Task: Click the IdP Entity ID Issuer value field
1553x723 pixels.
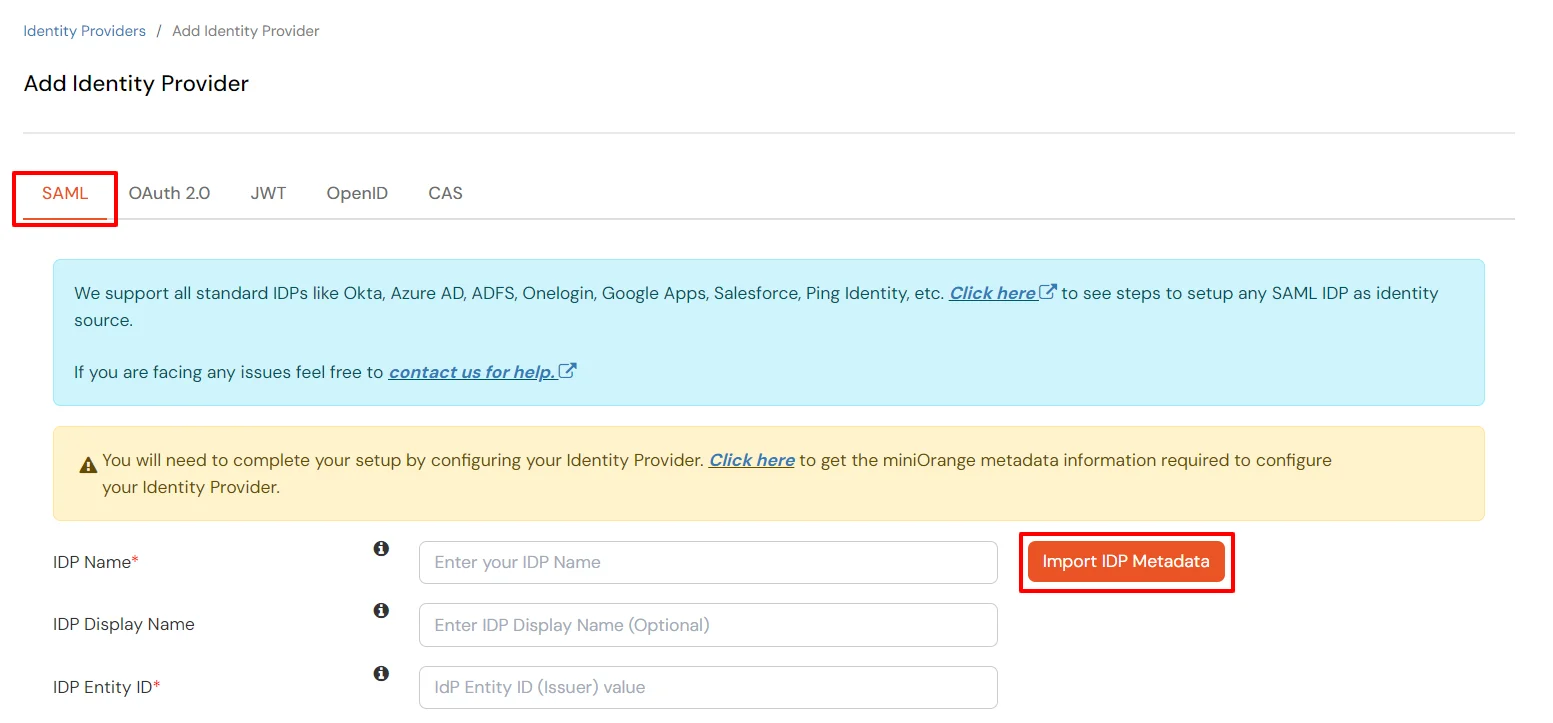Action: [707, 687]
